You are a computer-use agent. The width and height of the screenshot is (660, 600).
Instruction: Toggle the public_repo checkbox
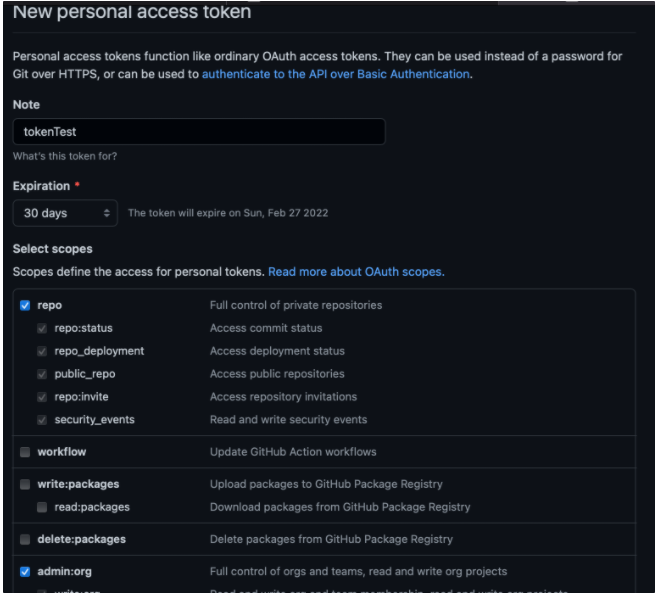[42, 374]
